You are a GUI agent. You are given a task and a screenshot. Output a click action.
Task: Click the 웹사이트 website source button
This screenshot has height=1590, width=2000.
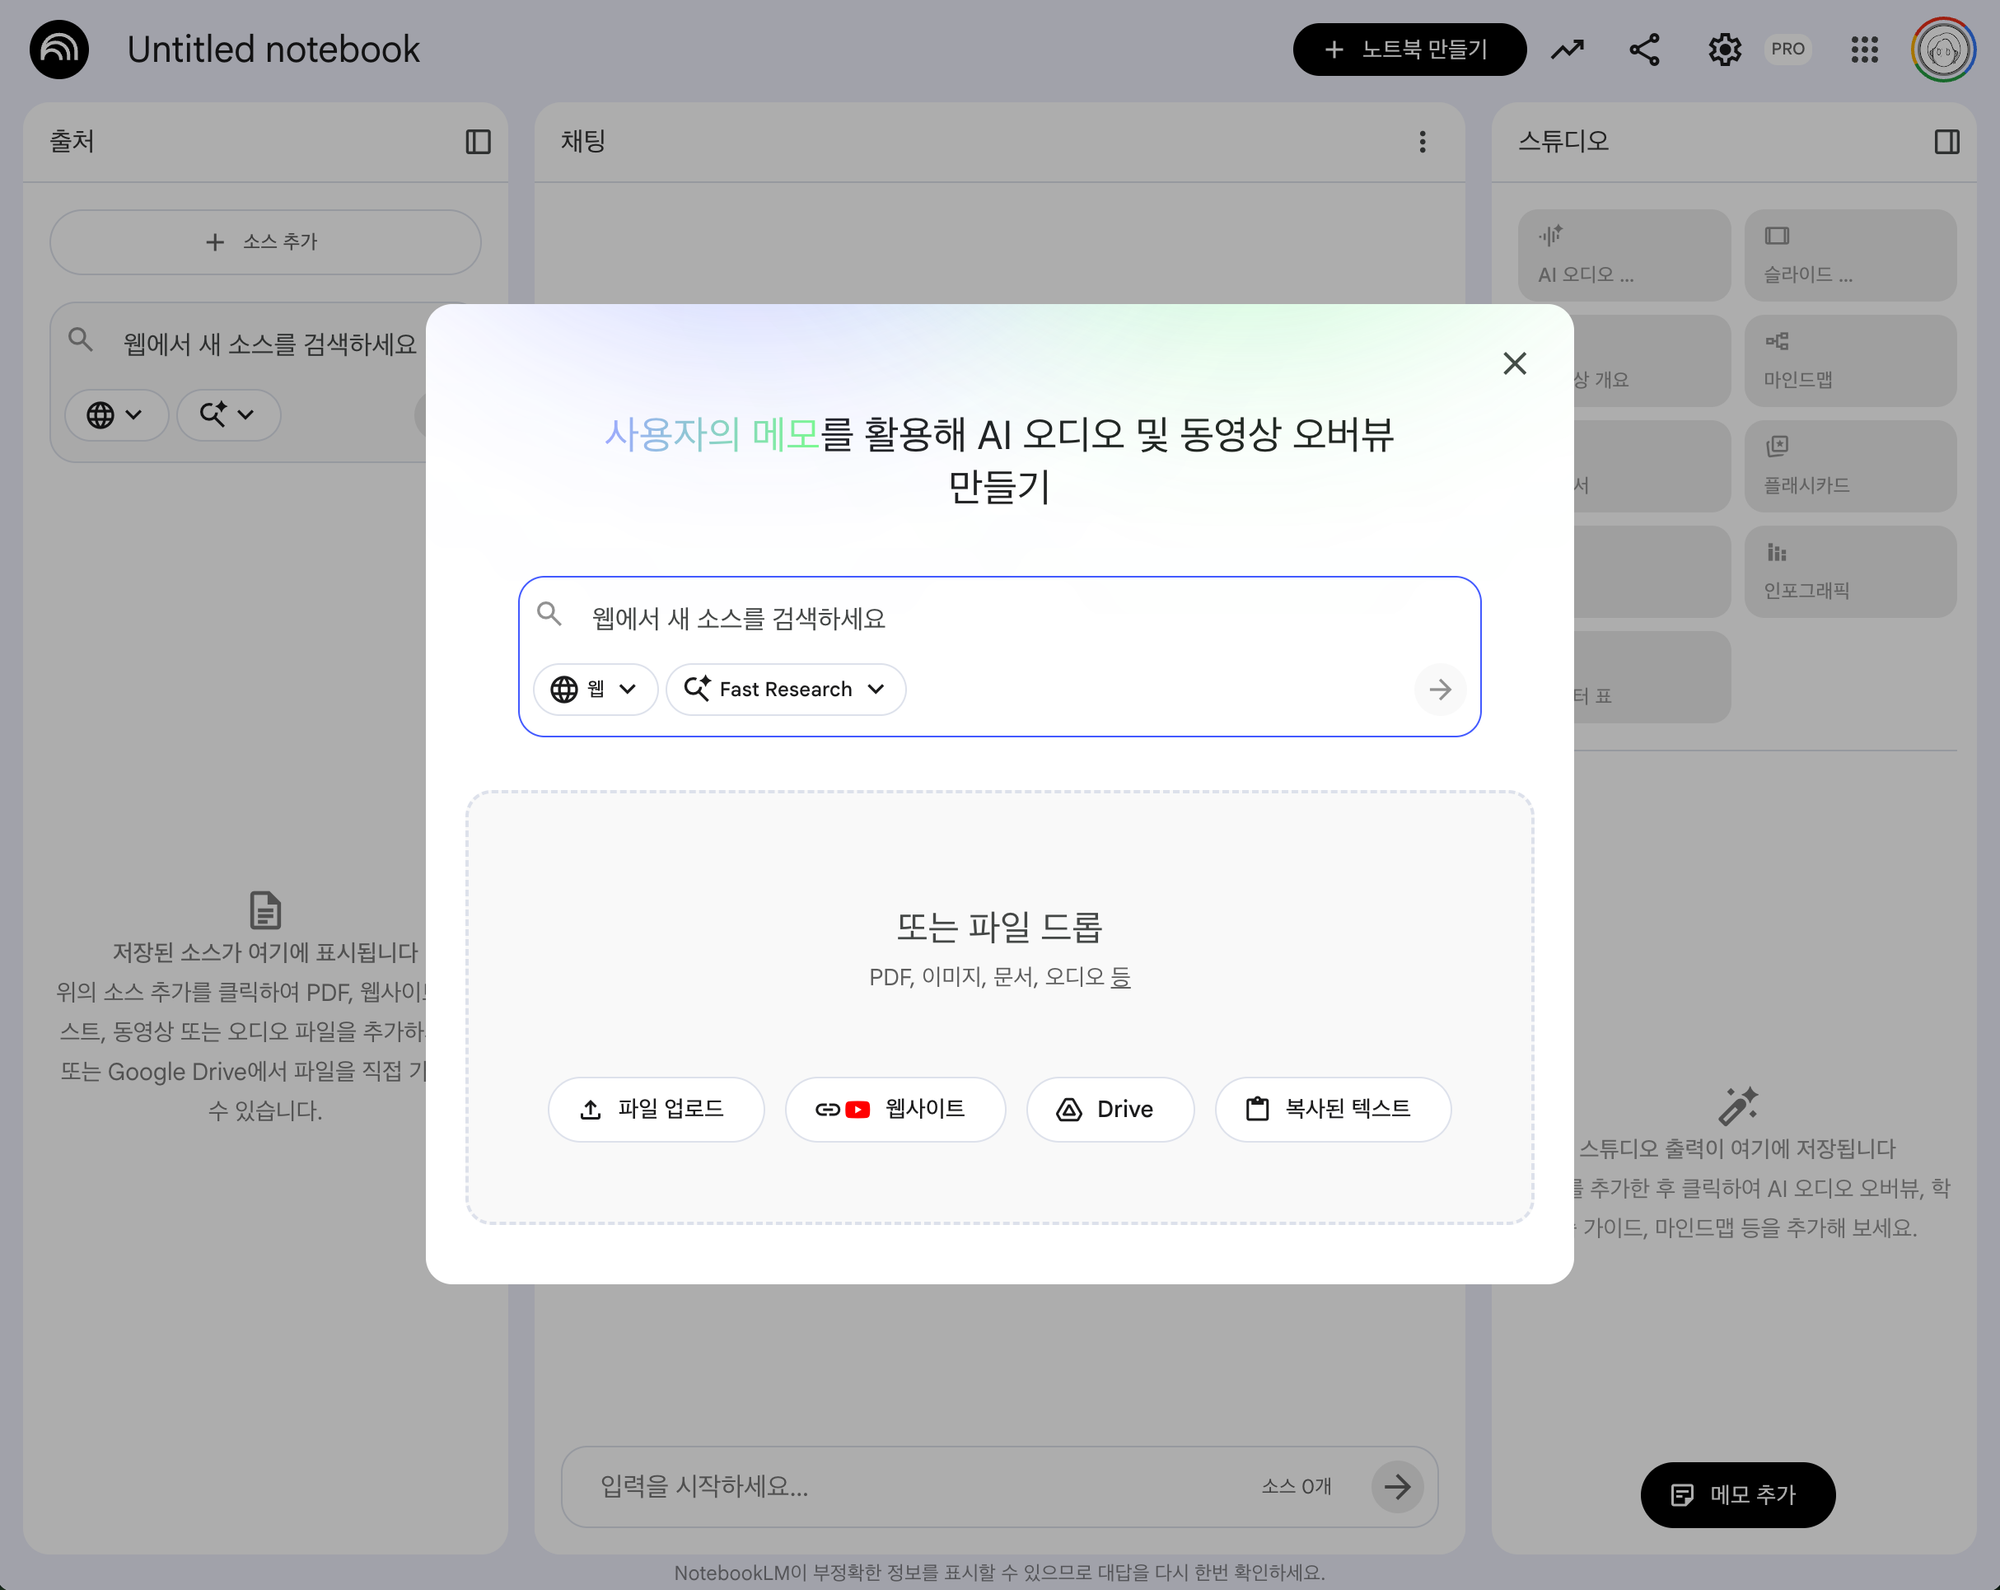894,1109
